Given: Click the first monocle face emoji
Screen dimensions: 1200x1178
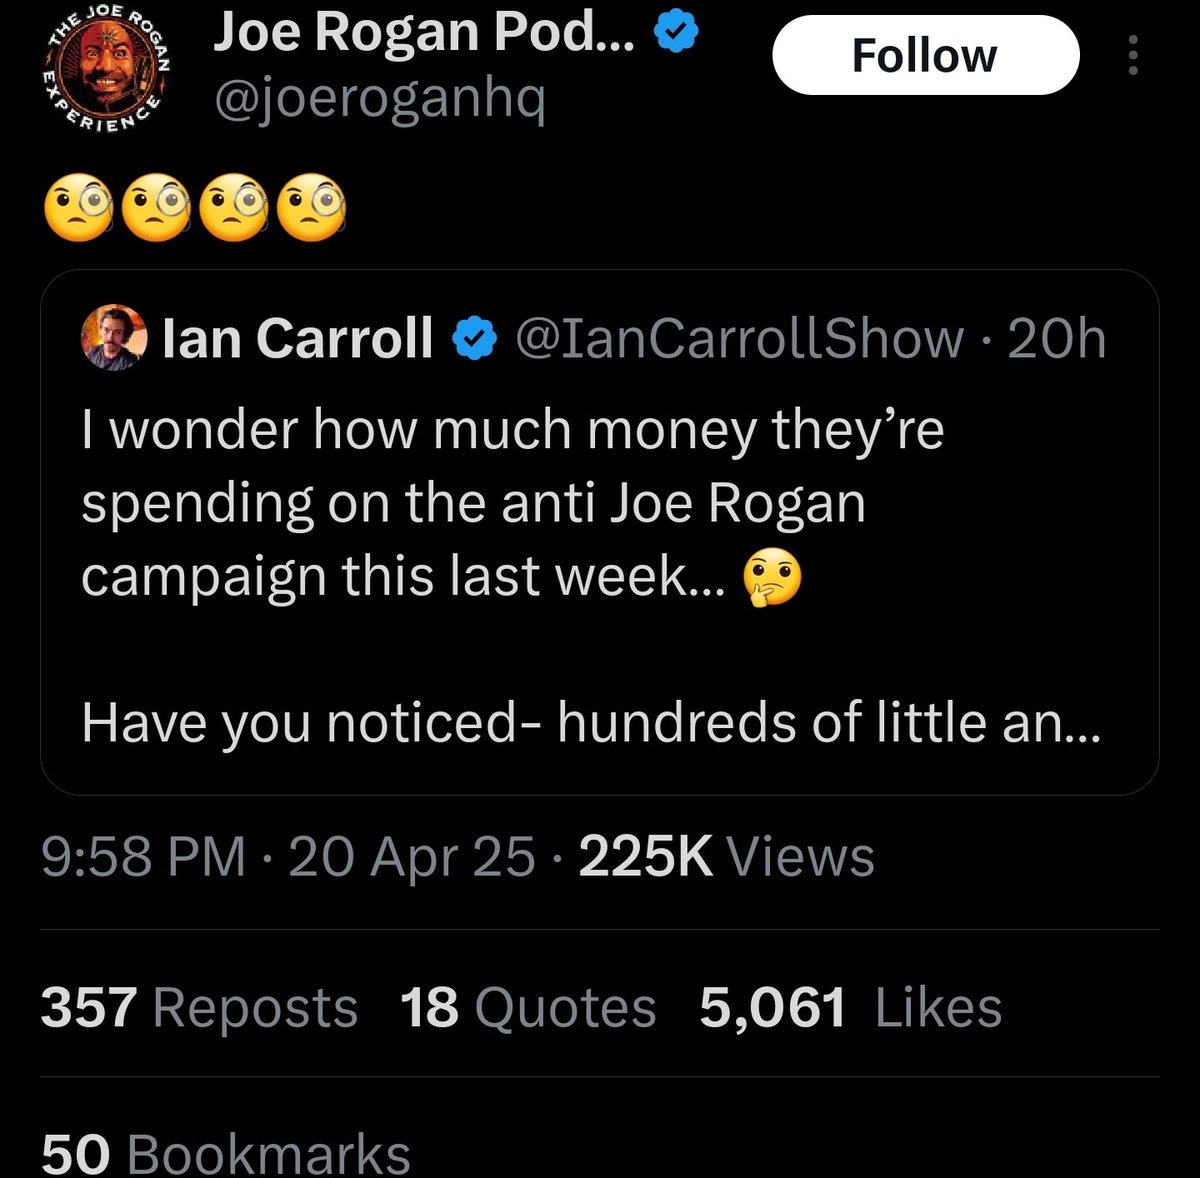Looking at the screenshot, I should pos(78,209).
